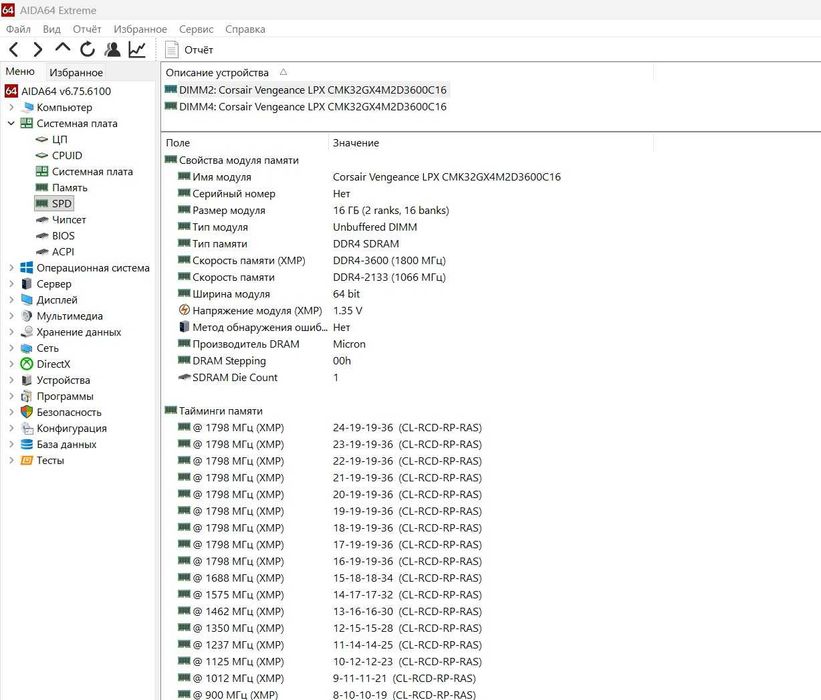This screenshot has width=821, height=700.
Task: Click the Forward navigation arrow
Action: (x=38, y=50)
